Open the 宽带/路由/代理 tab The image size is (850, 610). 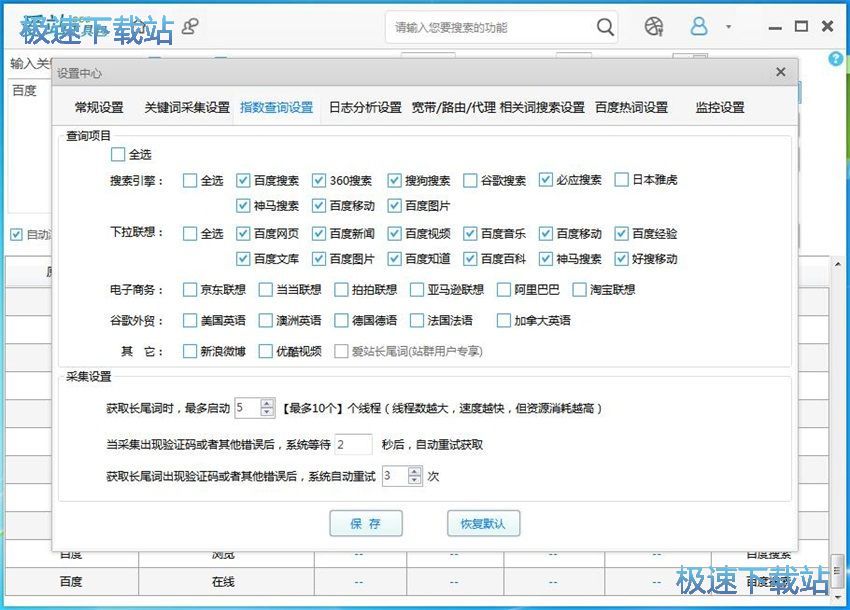tap(453, 107)
